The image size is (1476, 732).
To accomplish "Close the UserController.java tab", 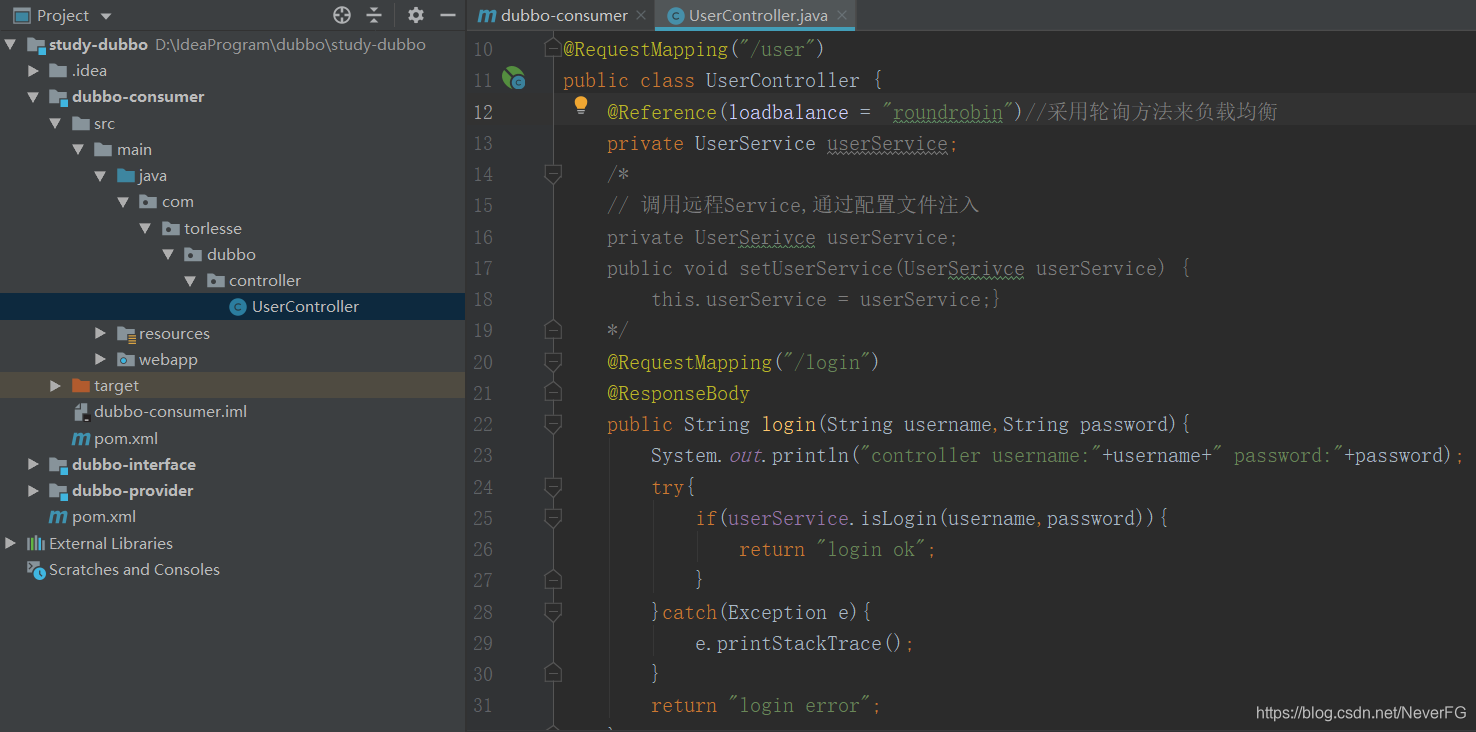I will point(842,16).
